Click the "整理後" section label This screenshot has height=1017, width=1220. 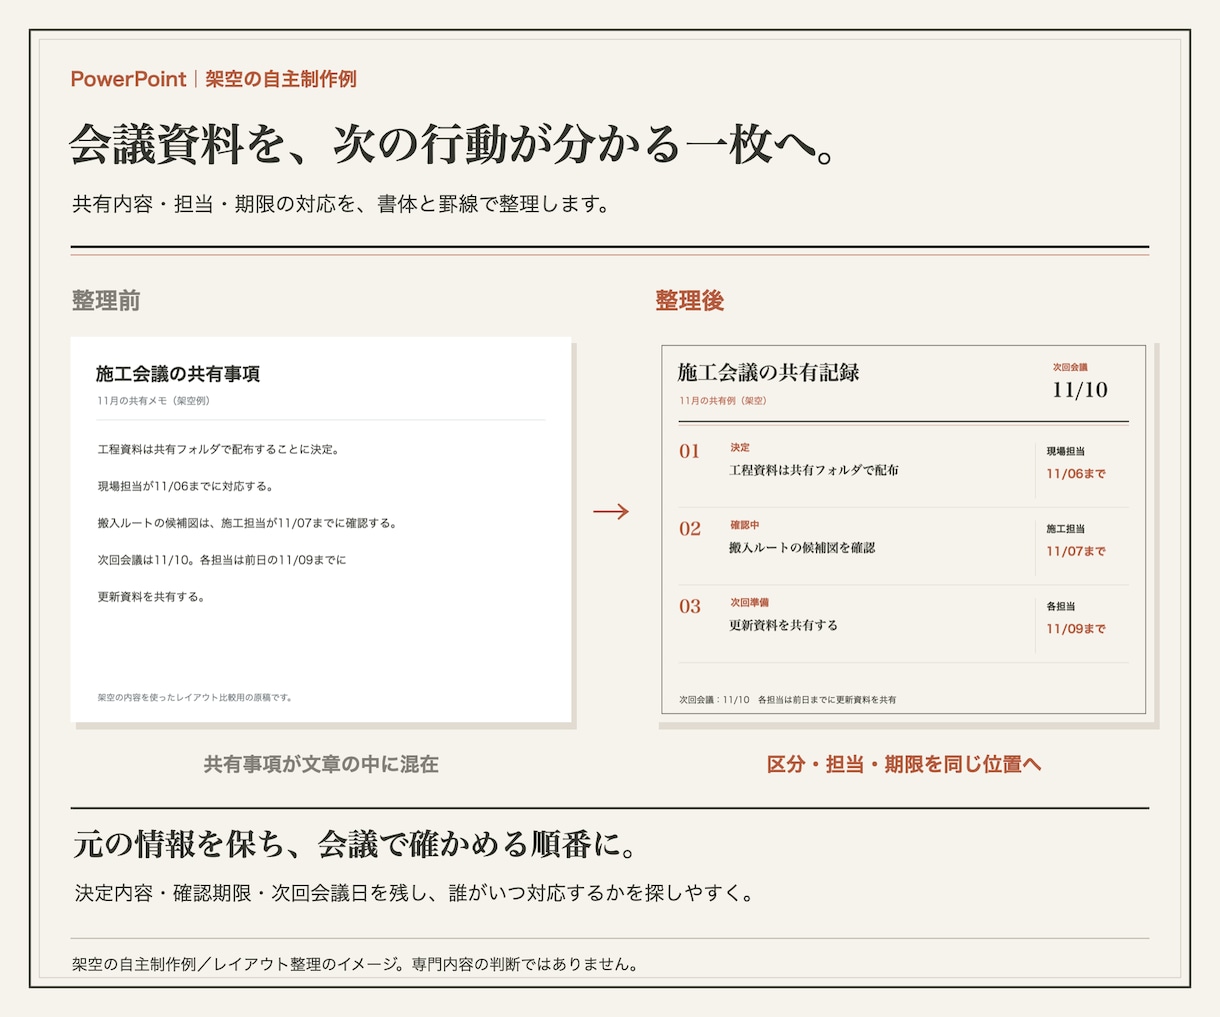(690, 301)
